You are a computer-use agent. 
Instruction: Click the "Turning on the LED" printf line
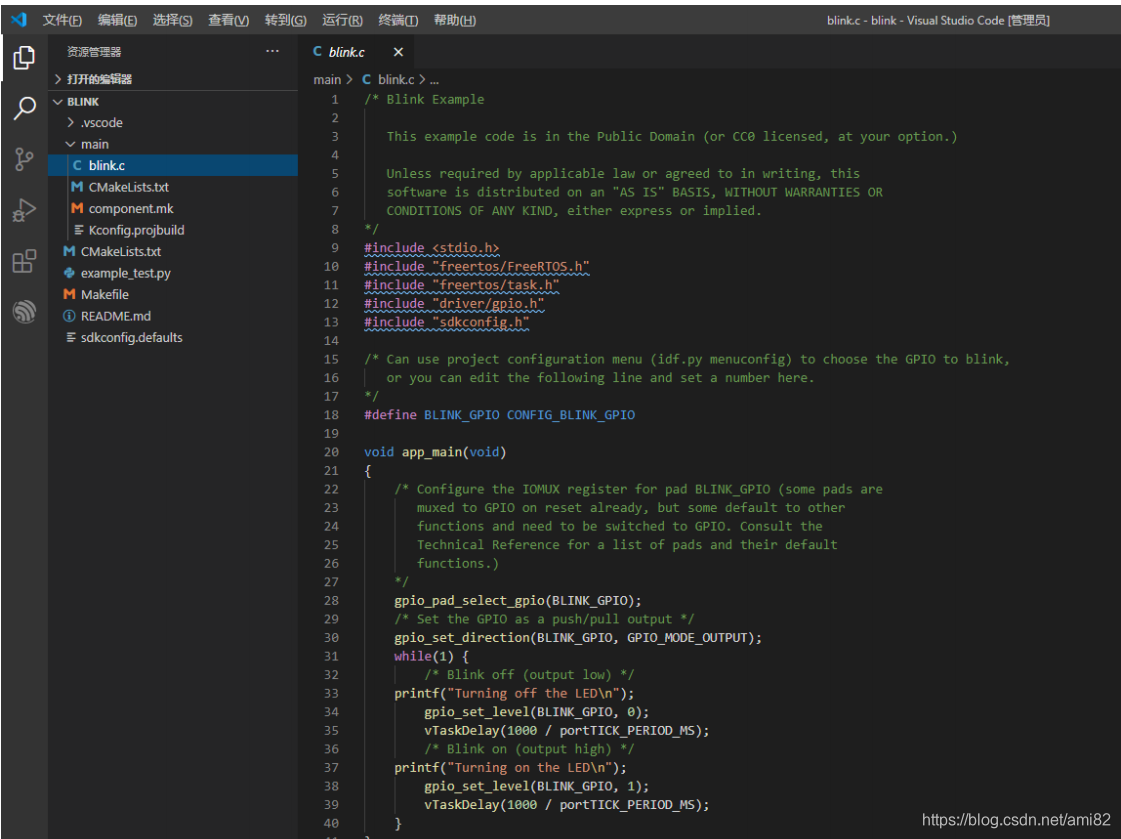point(510,768)
